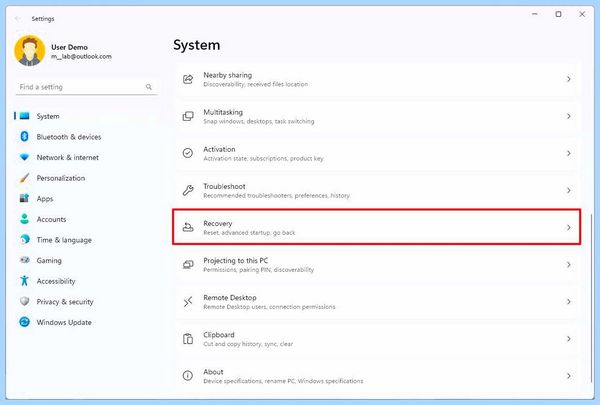This screenshot has height=405, width=600.
Task: Open Troubleshoot using right chevron
Action: coord(569,190)
